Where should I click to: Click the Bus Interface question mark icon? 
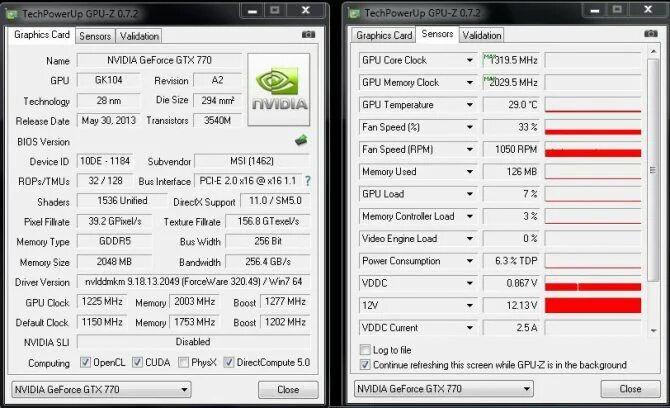(308, 181)
